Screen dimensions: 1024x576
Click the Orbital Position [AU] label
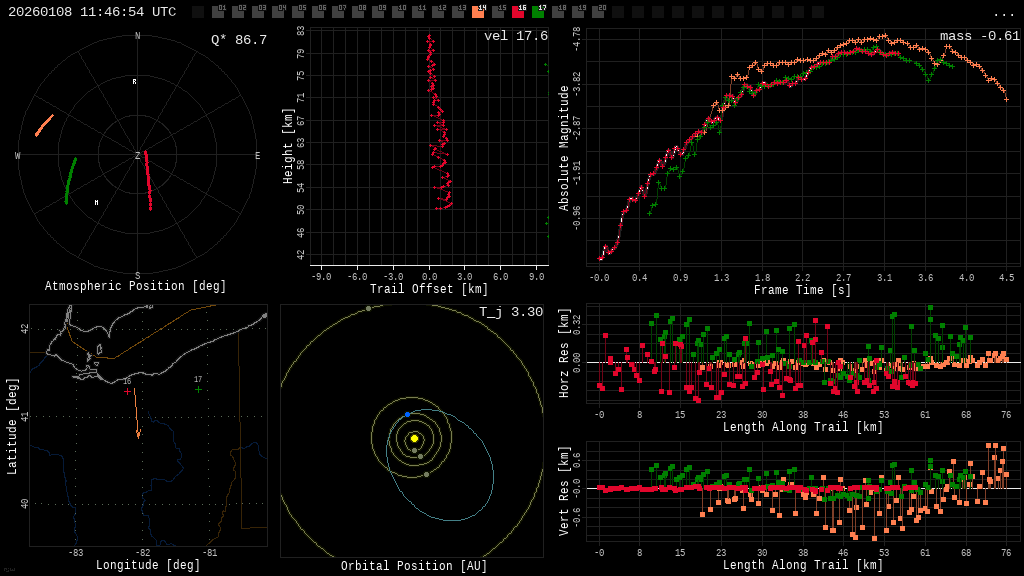pyautogui.click(x=414, y=567)
